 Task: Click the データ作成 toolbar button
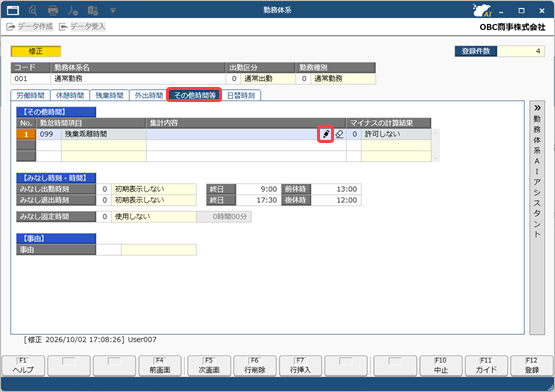[x=30, y=27]
